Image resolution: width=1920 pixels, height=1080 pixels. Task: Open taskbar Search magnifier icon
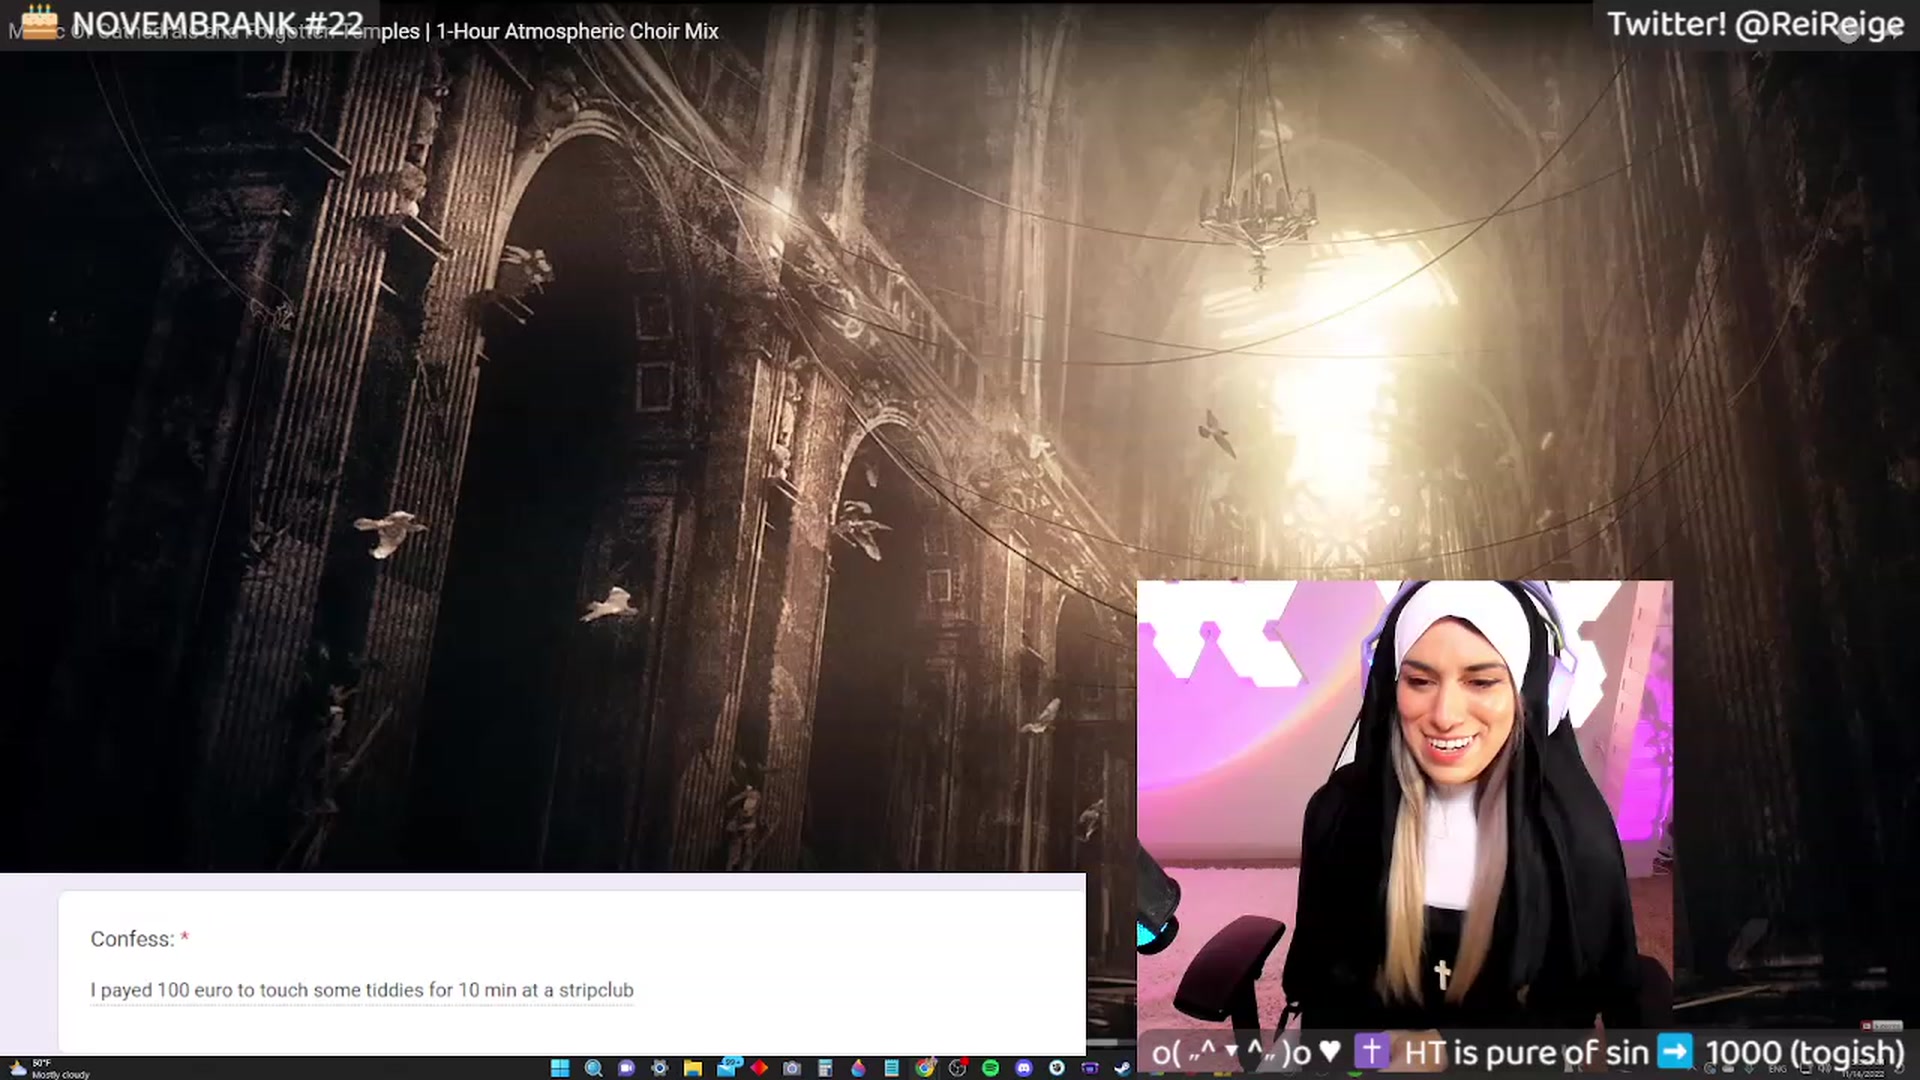(x=593, y=1068)
